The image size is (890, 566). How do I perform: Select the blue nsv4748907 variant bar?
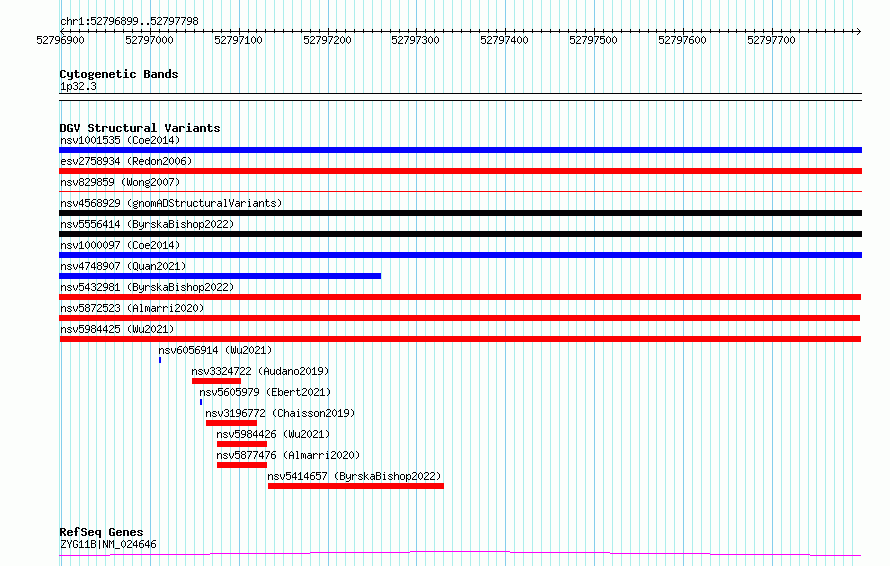tap(220, 276)
